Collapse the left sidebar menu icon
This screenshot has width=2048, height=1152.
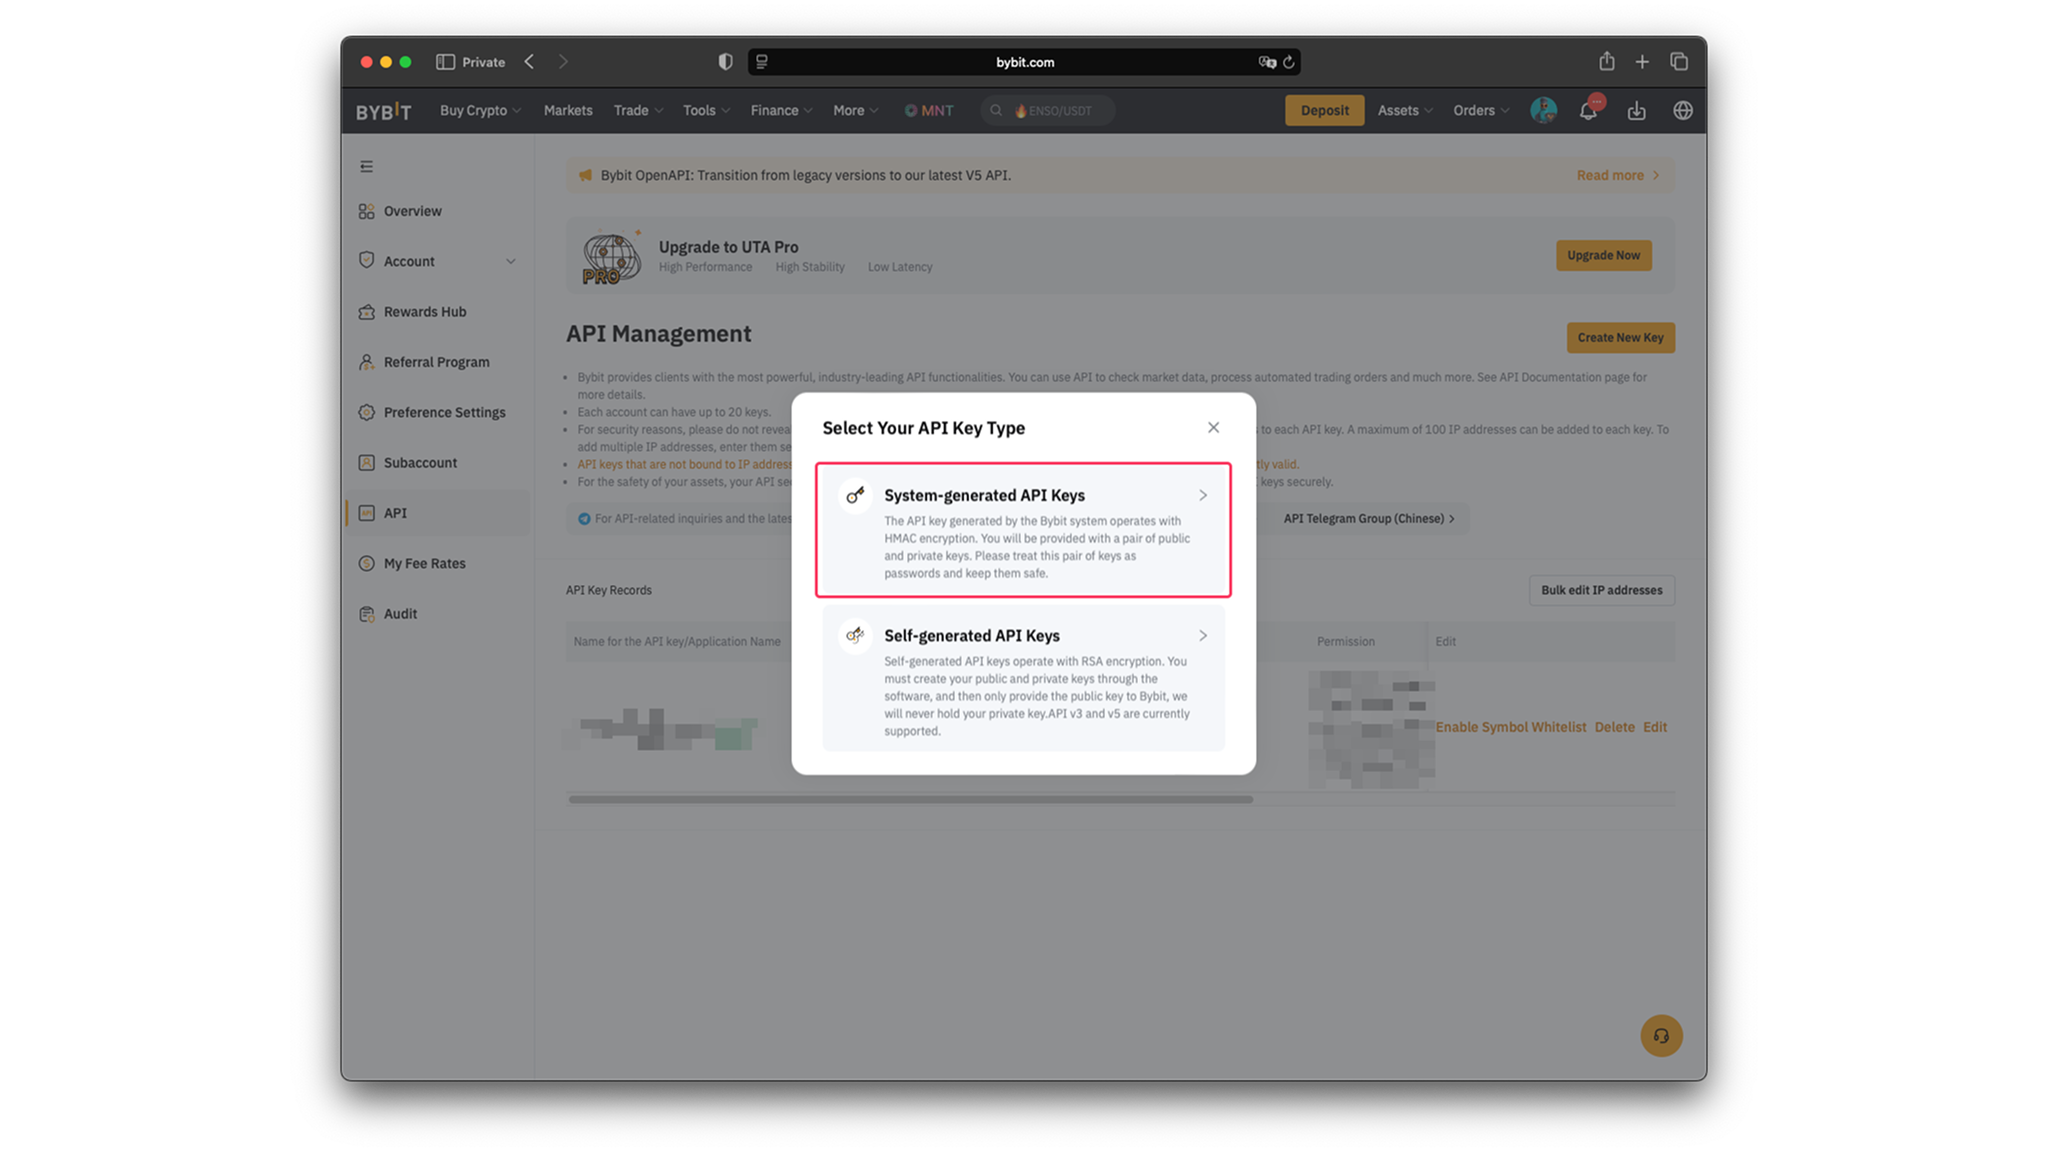pyautogui.click(x=367, y=167)
